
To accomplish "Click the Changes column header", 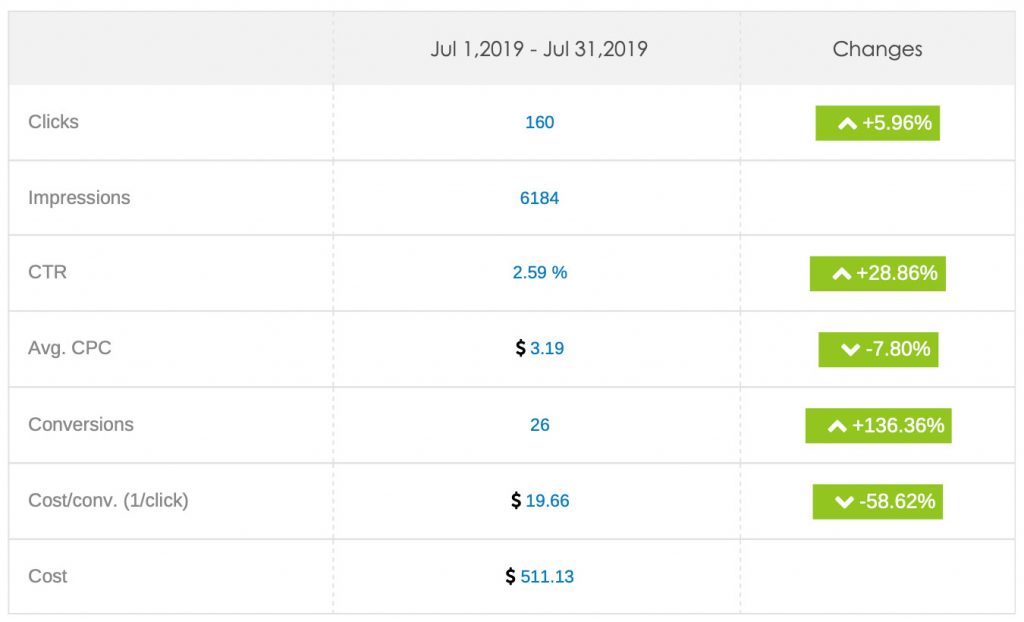I will click(x=877, y=49).
